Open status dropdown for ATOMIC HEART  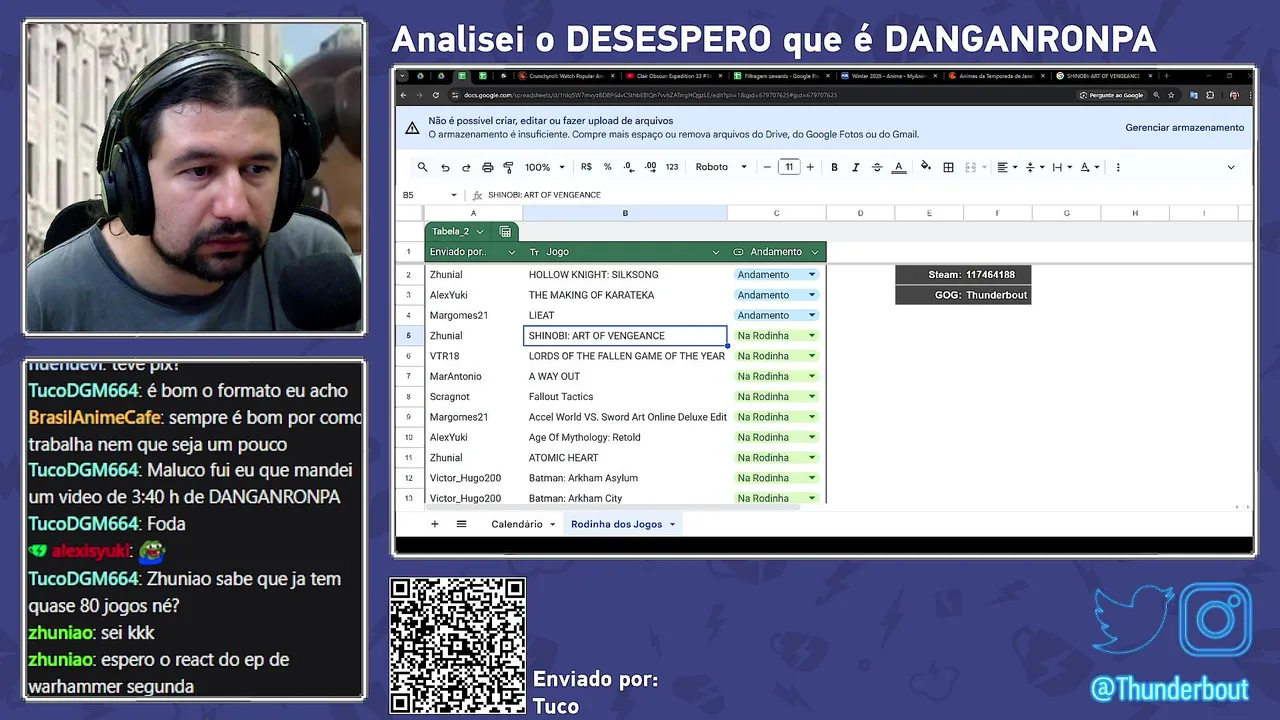point(812,458)
